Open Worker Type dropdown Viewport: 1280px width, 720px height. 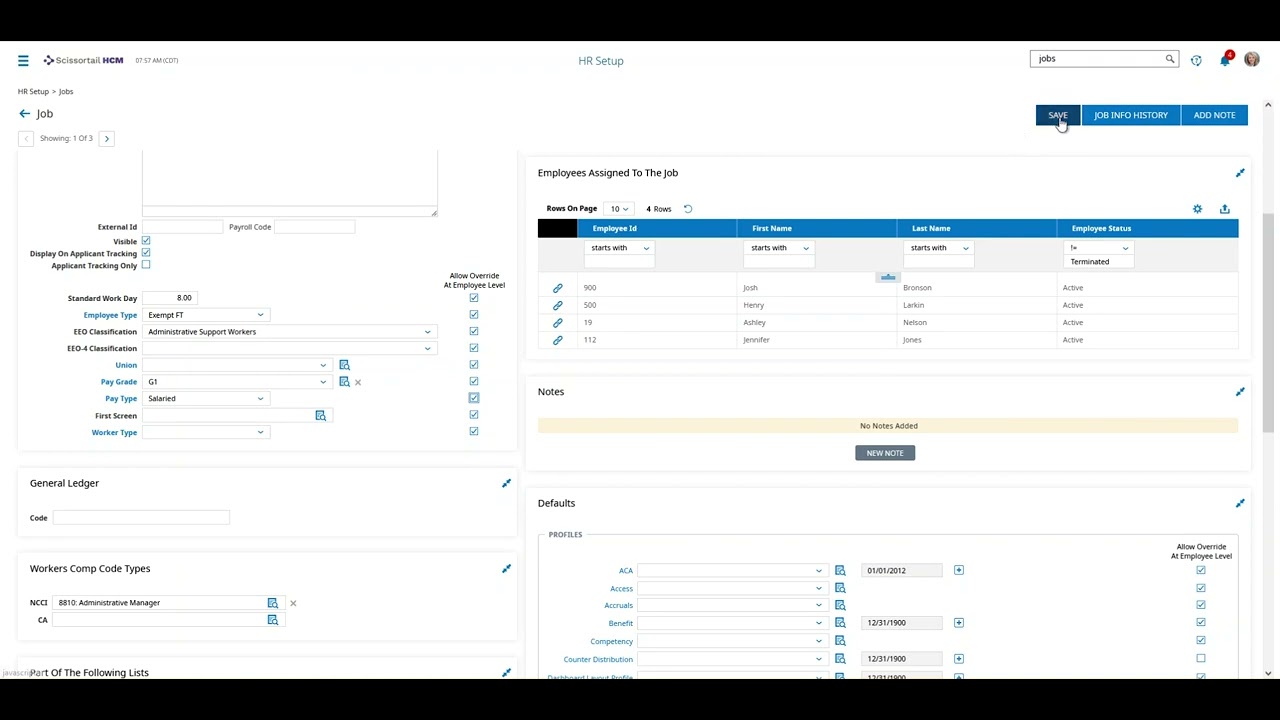click(205, 433)
